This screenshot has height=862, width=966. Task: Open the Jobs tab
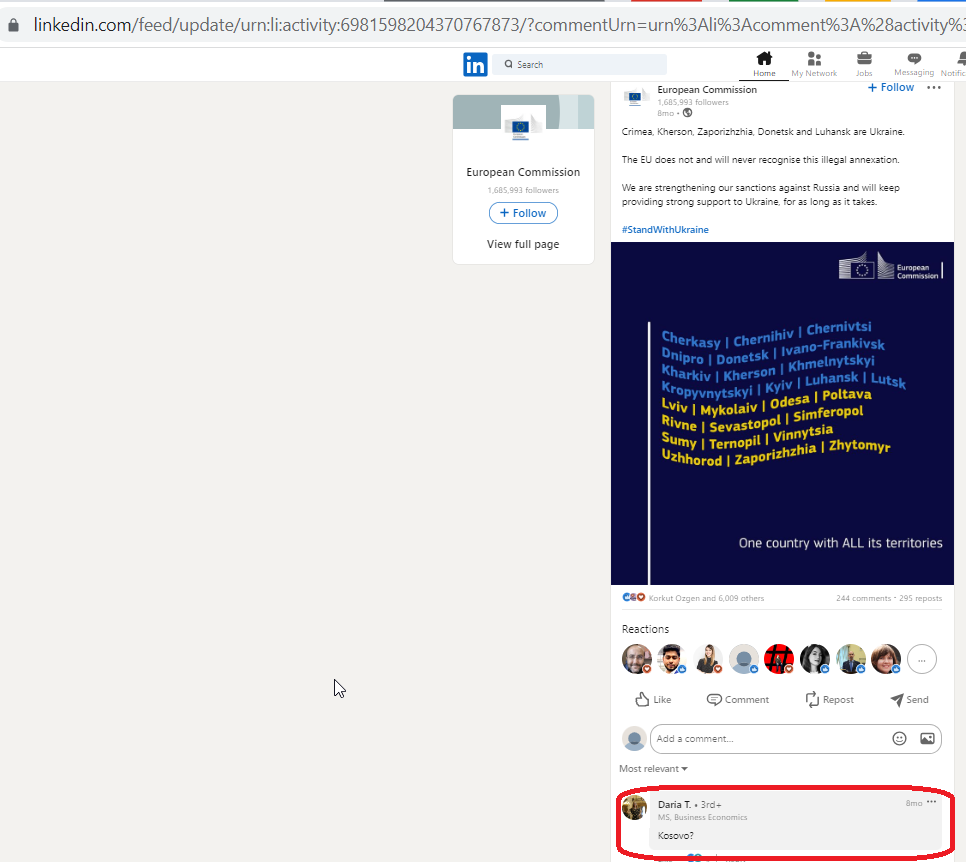tap(864, 64)
